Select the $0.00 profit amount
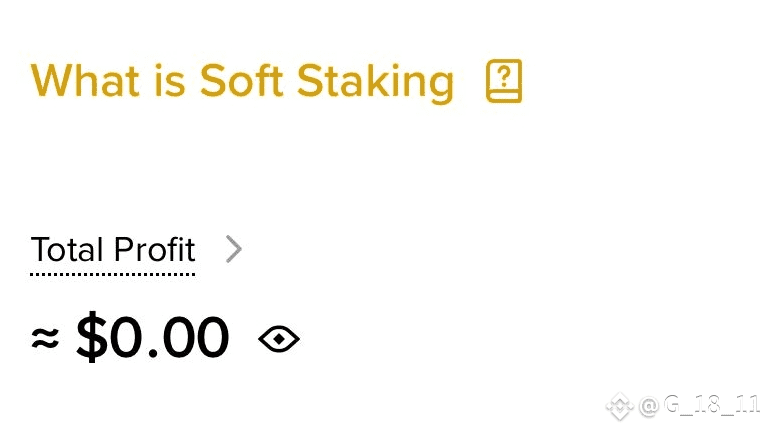The image size is (769, 432). tap(152, 339)
